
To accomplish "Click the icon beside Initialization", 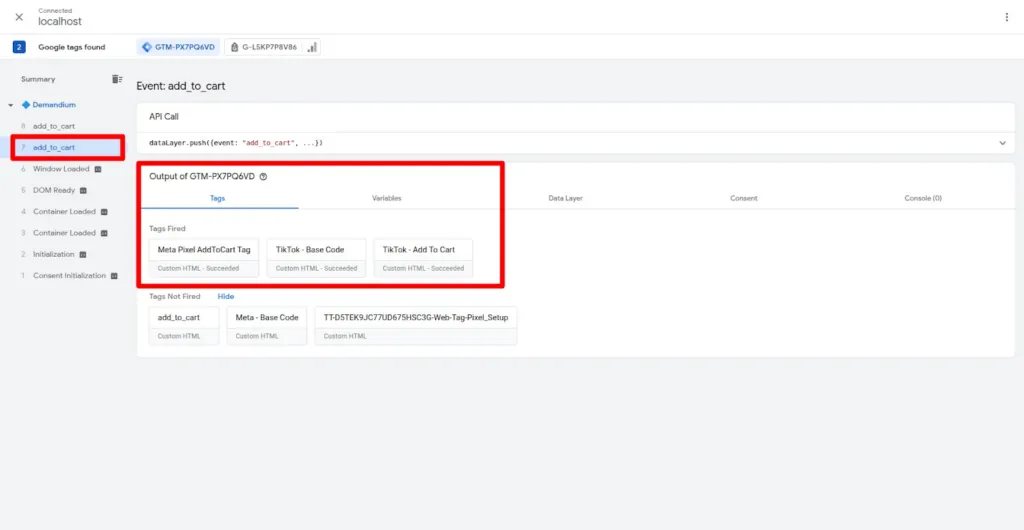I will [x=82, y=255].
